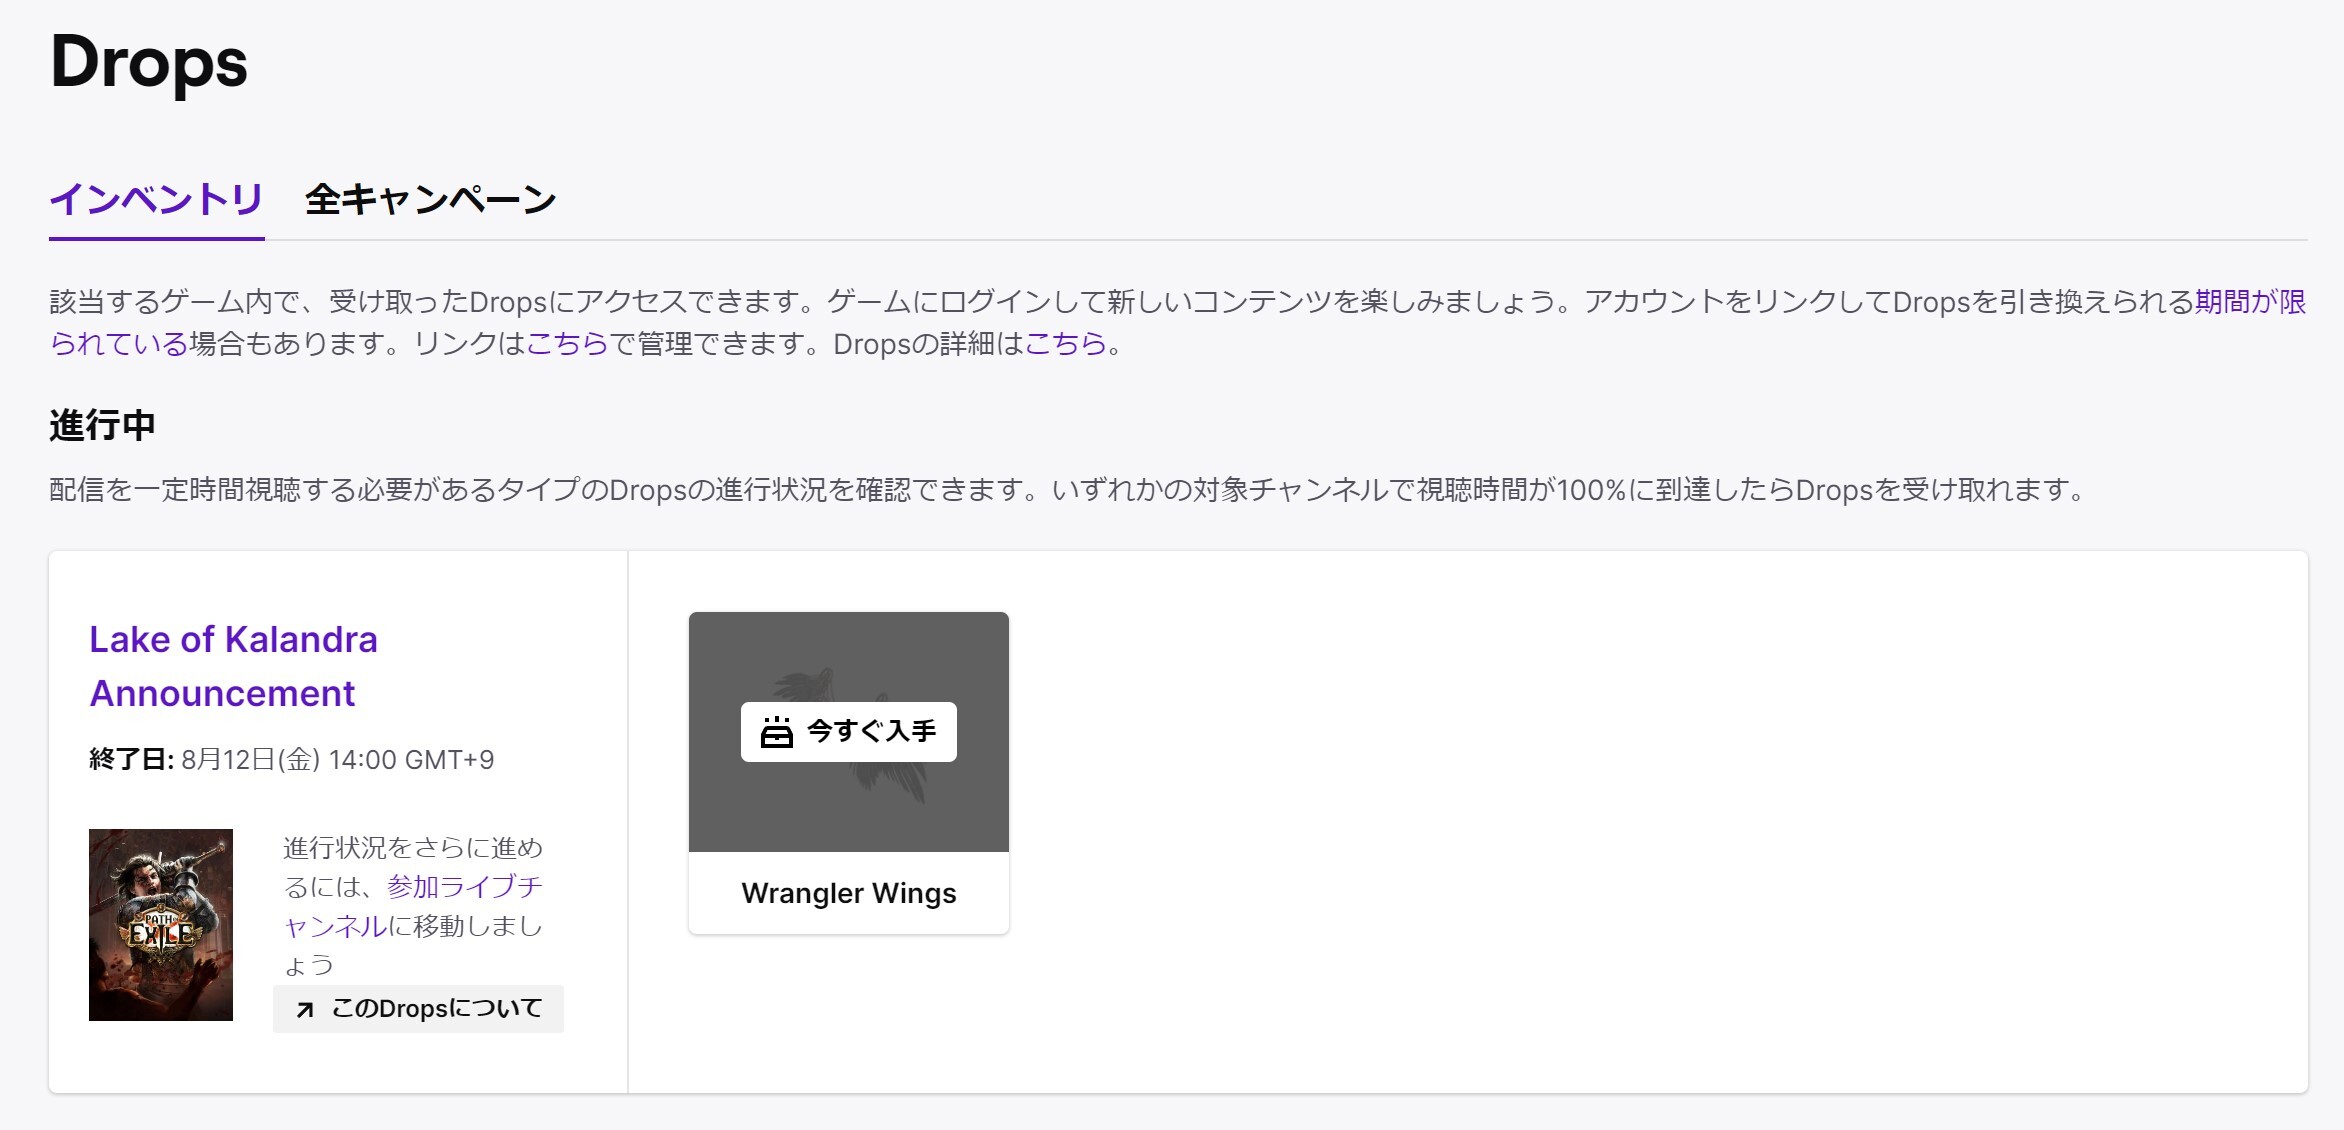Open the first こちら link for managing links

[x=567, y=344]
